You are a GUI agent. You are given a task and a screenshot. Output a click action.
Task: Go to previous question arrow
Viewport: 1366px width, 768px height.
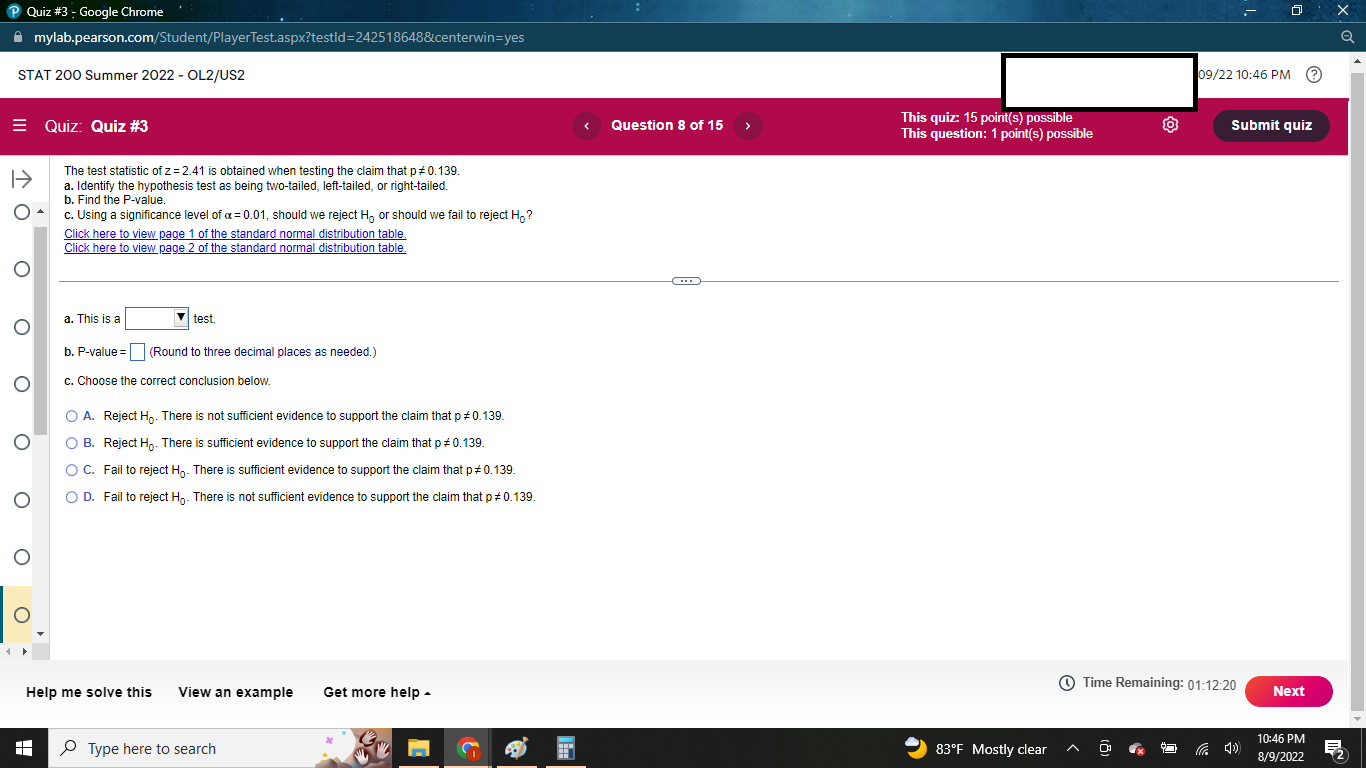586,126
